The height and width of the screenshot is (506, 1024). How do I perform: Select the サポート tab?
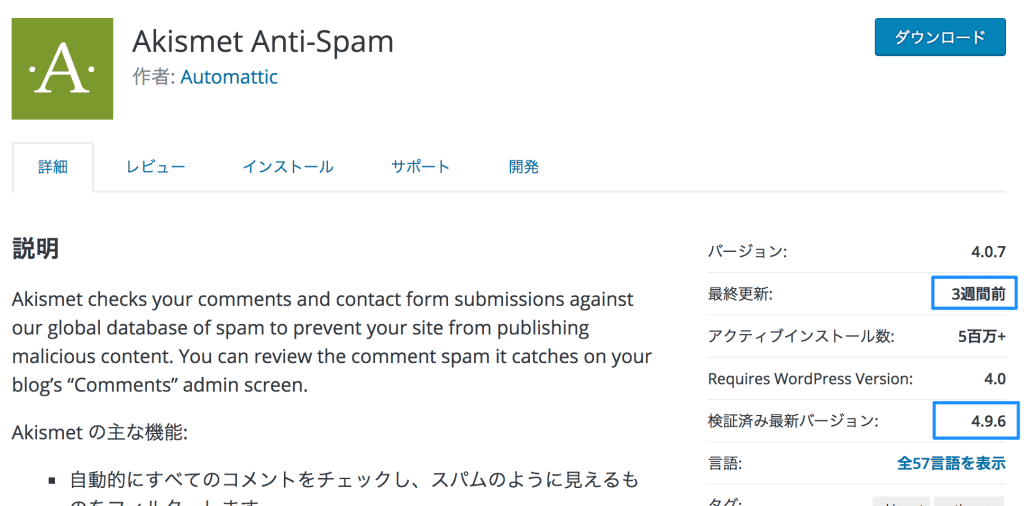(x=421, y=167)
